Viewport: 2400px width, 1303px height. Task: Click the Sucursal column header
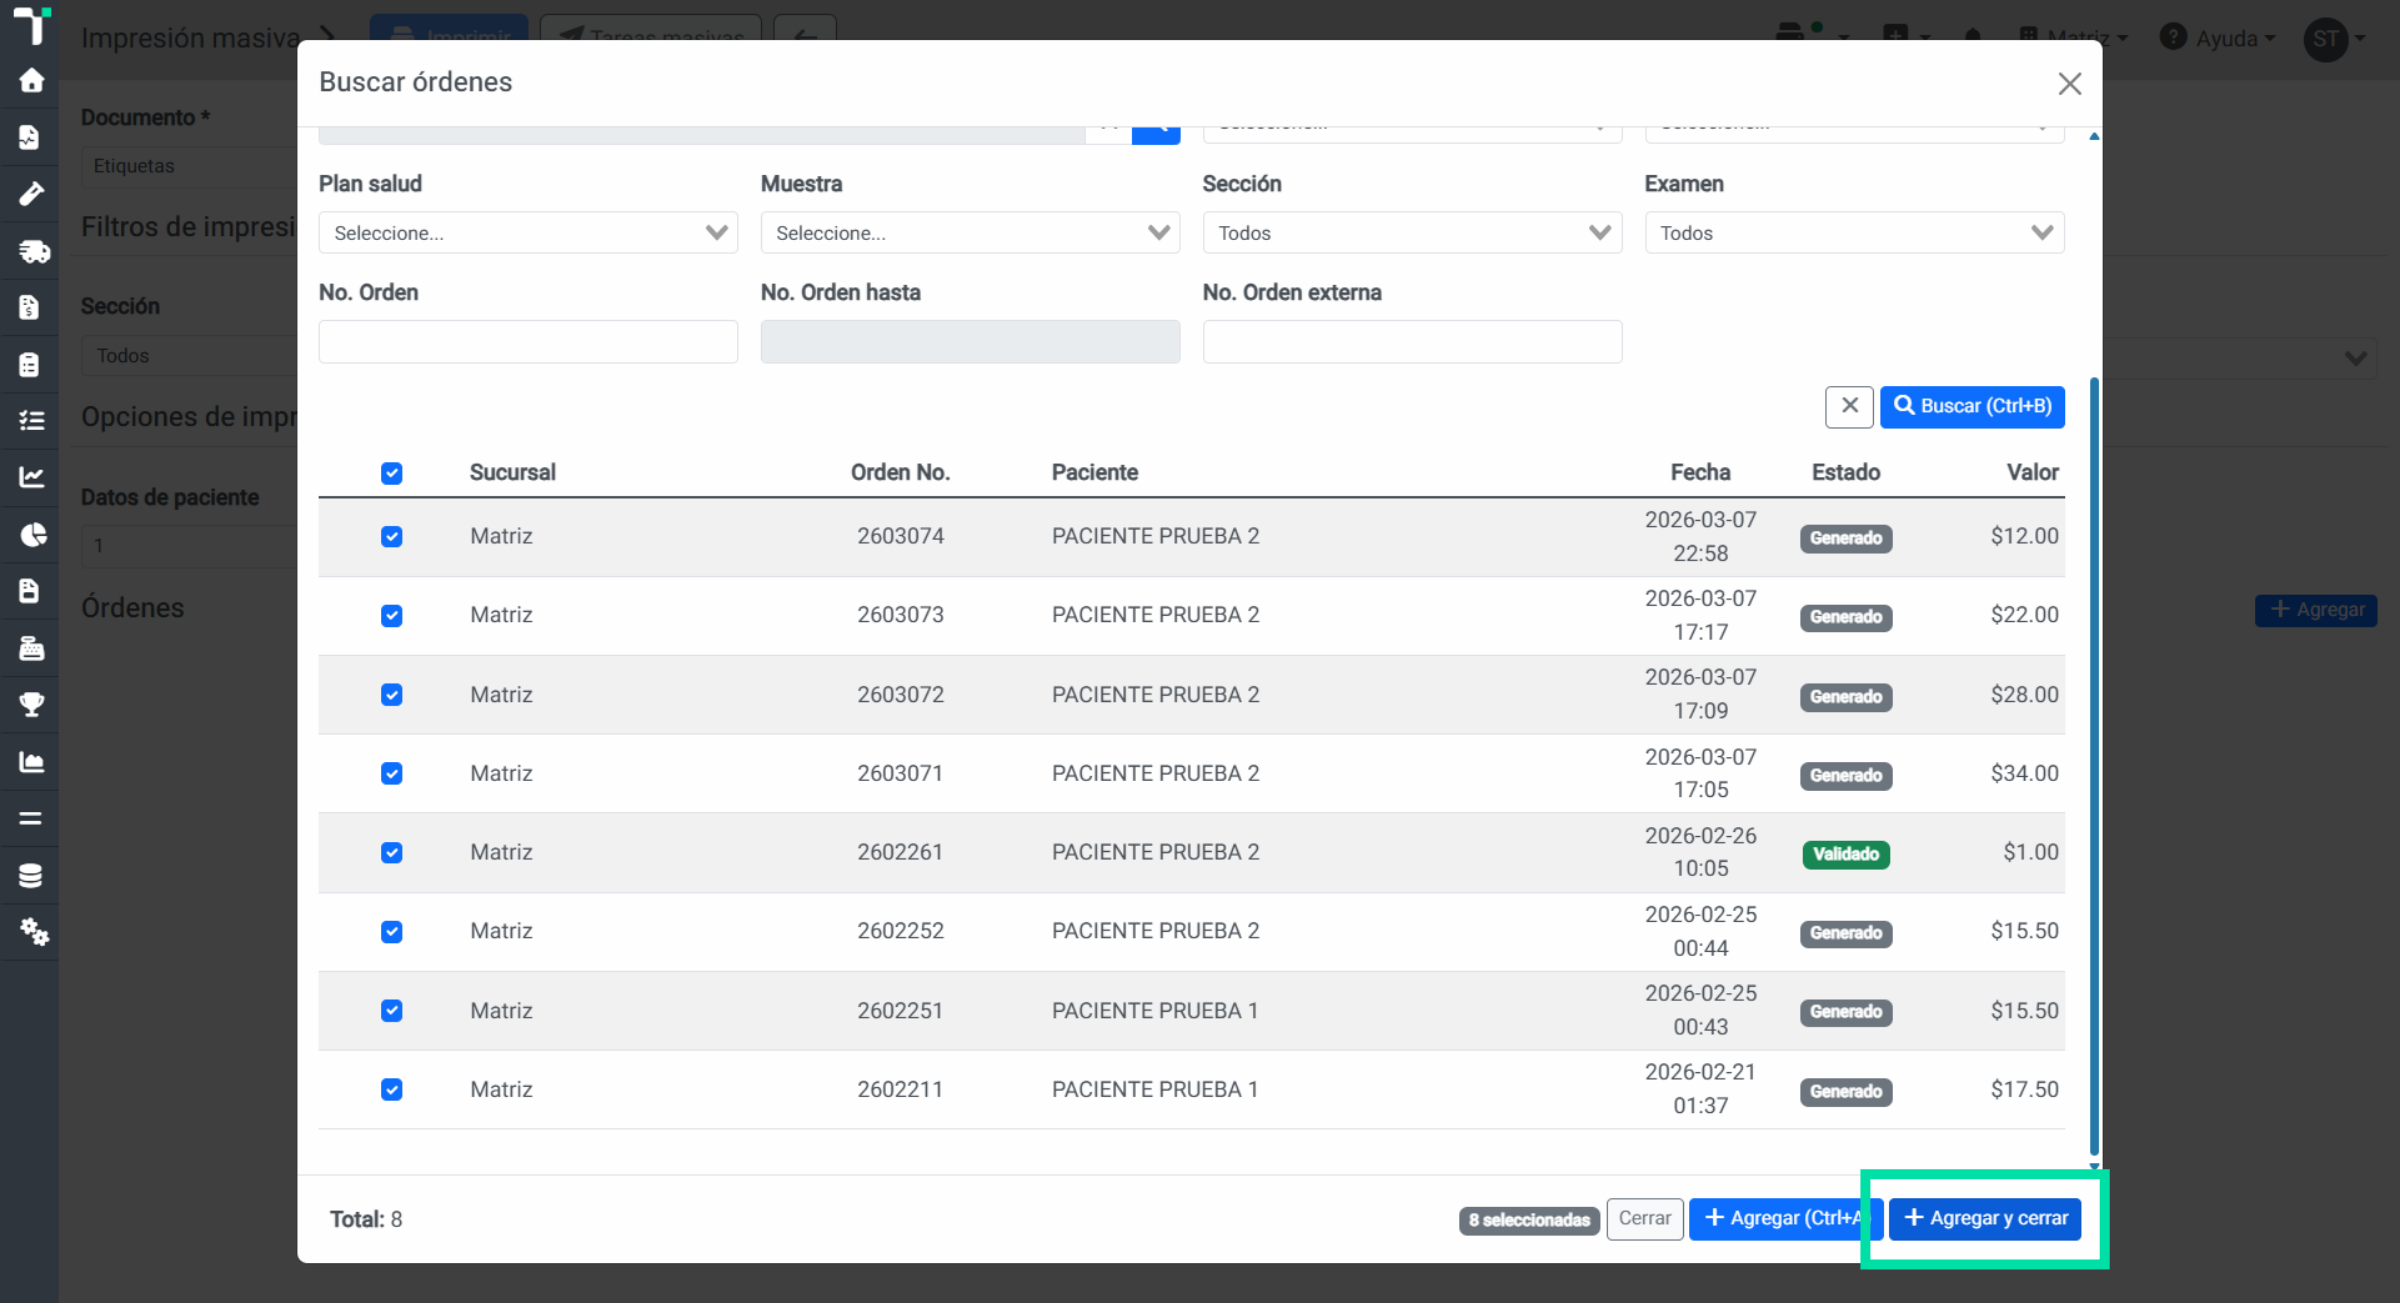512,472
